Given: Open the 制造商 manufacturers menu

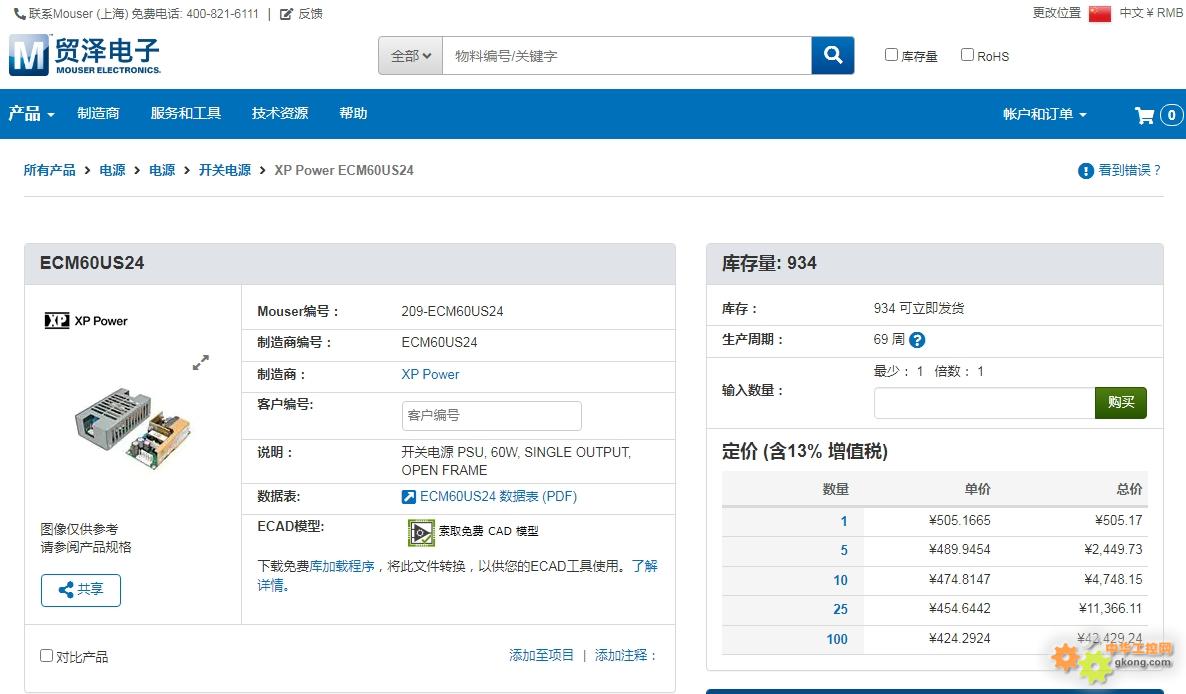Looking at the screenshot, I should coord(98,113).
